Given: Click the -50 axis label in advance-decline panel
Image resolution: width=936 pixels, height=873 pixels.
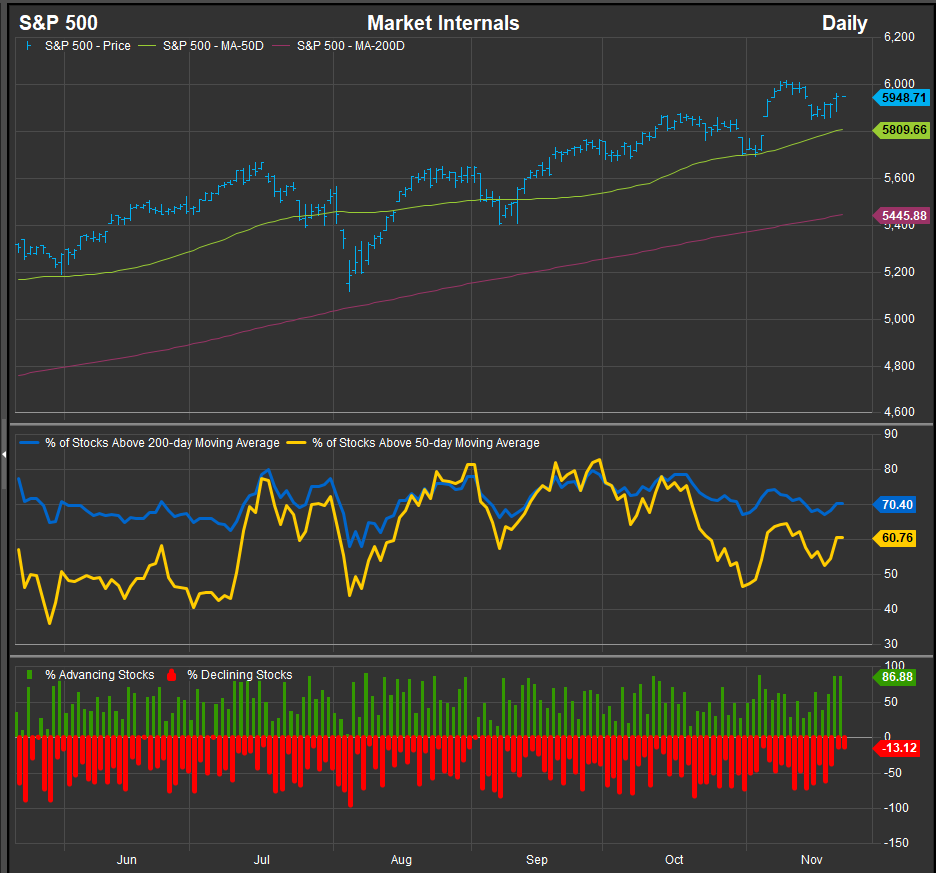Looking at the screenshot, I should coord(892,773).
